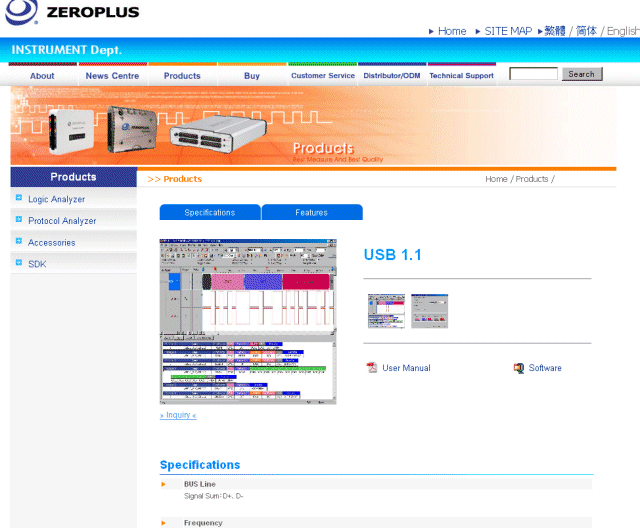Open the Buy menu
This screenshot has width=640, height=528.
pos(252,76)
